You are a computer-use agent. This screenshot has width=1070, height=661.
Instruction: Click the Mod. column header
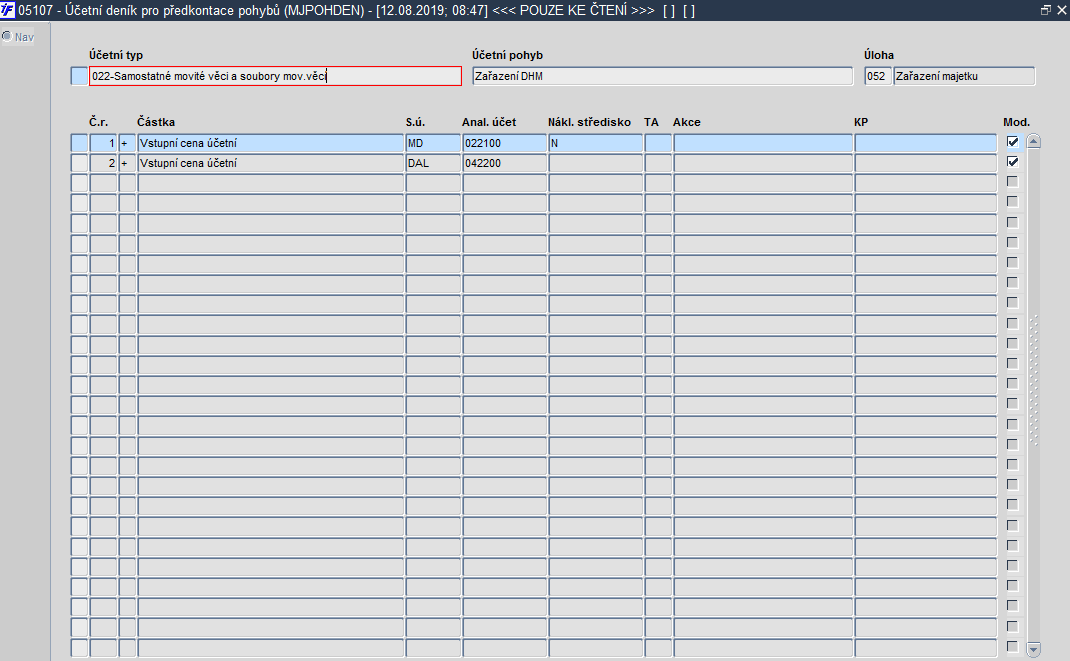coord(1016,122)
